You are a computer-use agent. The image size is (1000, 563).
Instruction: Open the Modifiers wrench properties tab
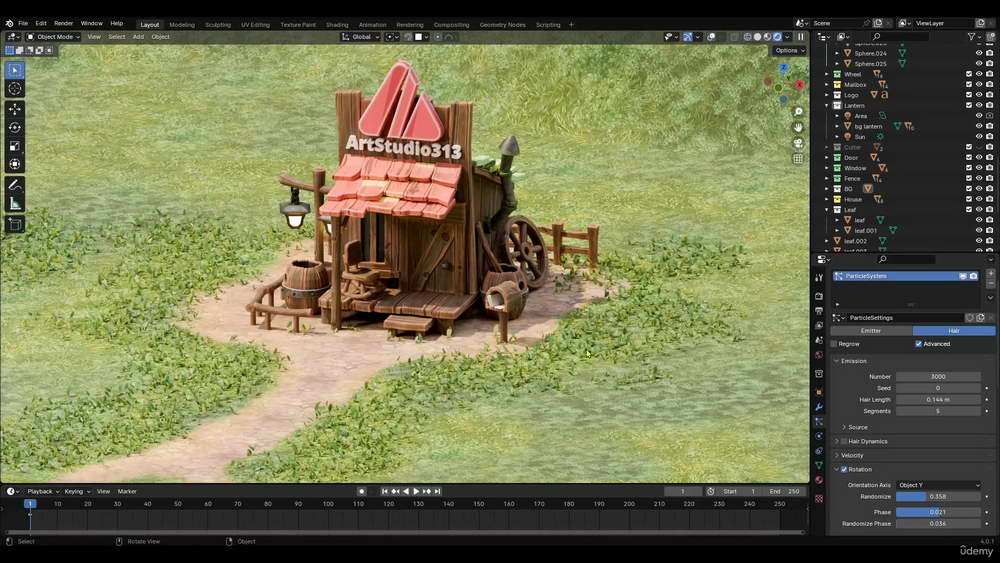click(x=819, y=406)
